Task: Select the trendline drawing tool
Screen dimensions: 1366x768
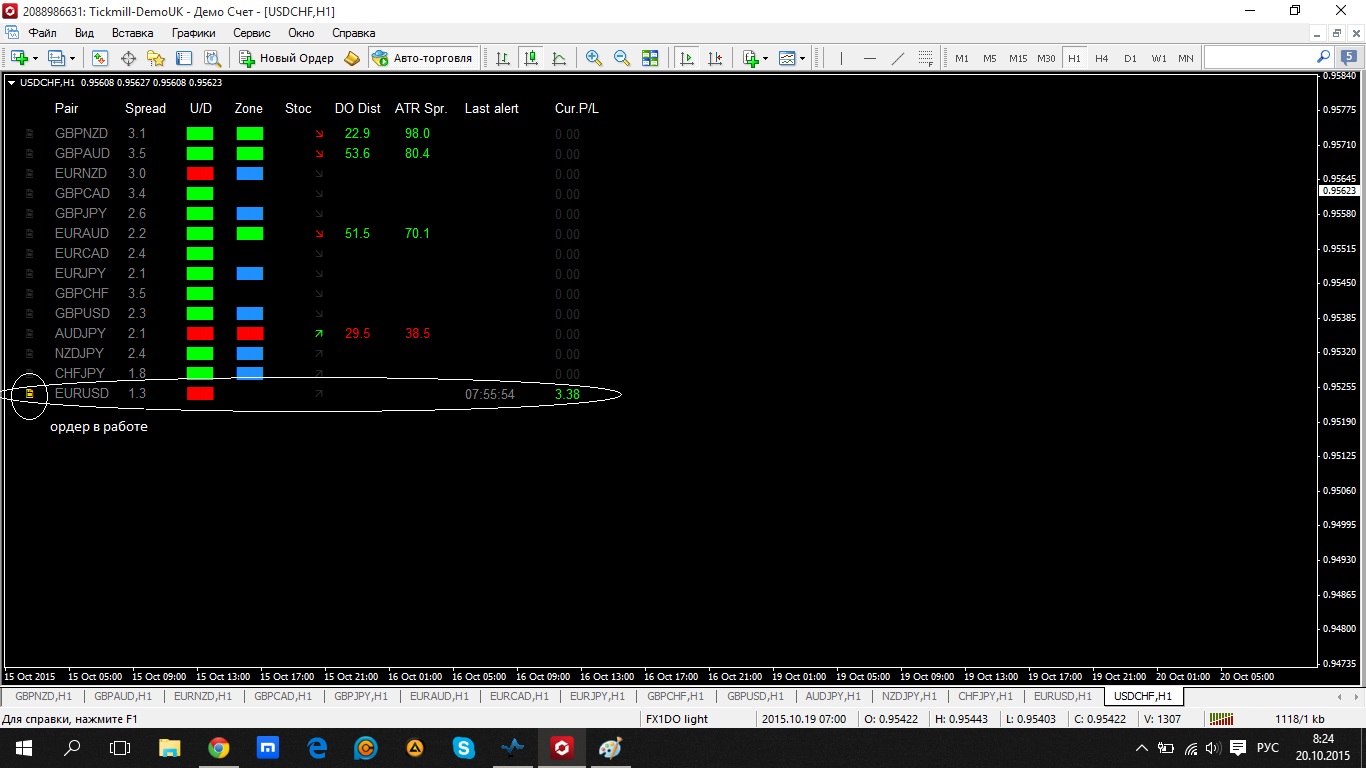Action: coord(897,58)
